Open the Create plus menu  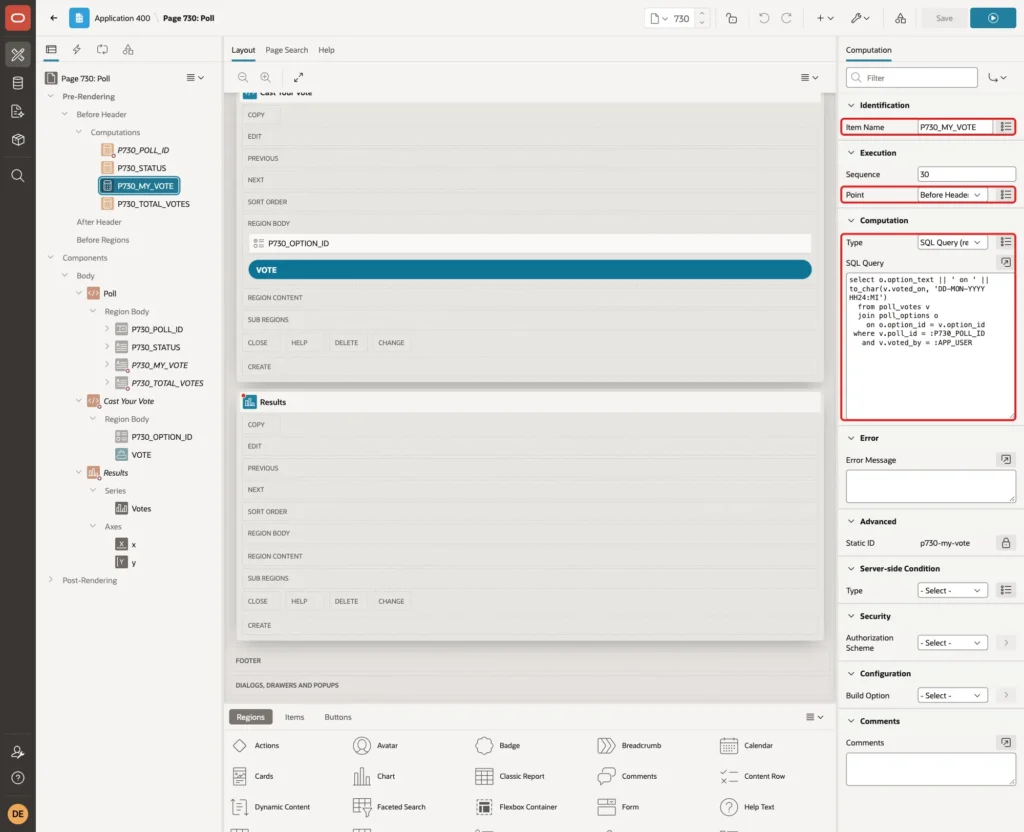tap(825, 18)
